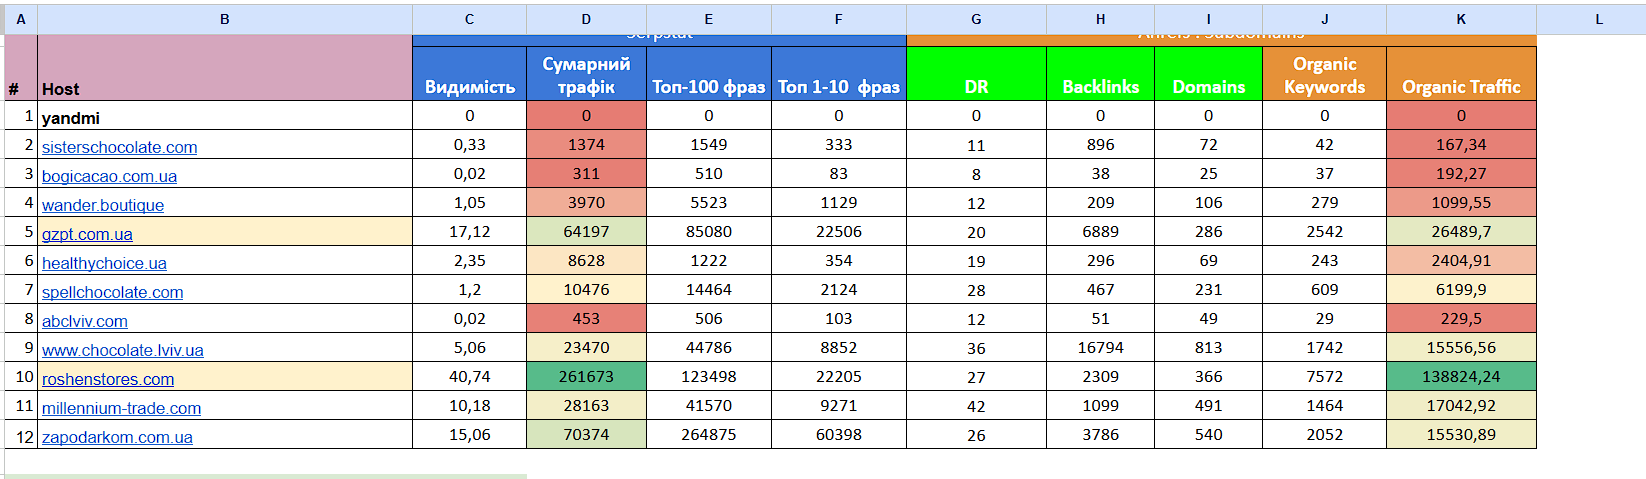Open the bogicacao.com.ua link
This screenshot has width=1646, height=479.
(109, 176)
